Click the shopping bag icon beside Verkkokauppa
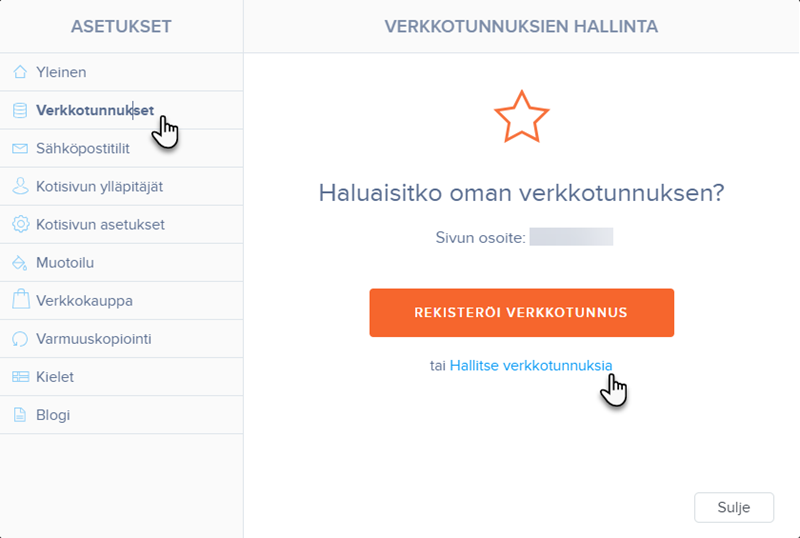Viewport: 800px width, 538px height. click(x=20, y=300)
